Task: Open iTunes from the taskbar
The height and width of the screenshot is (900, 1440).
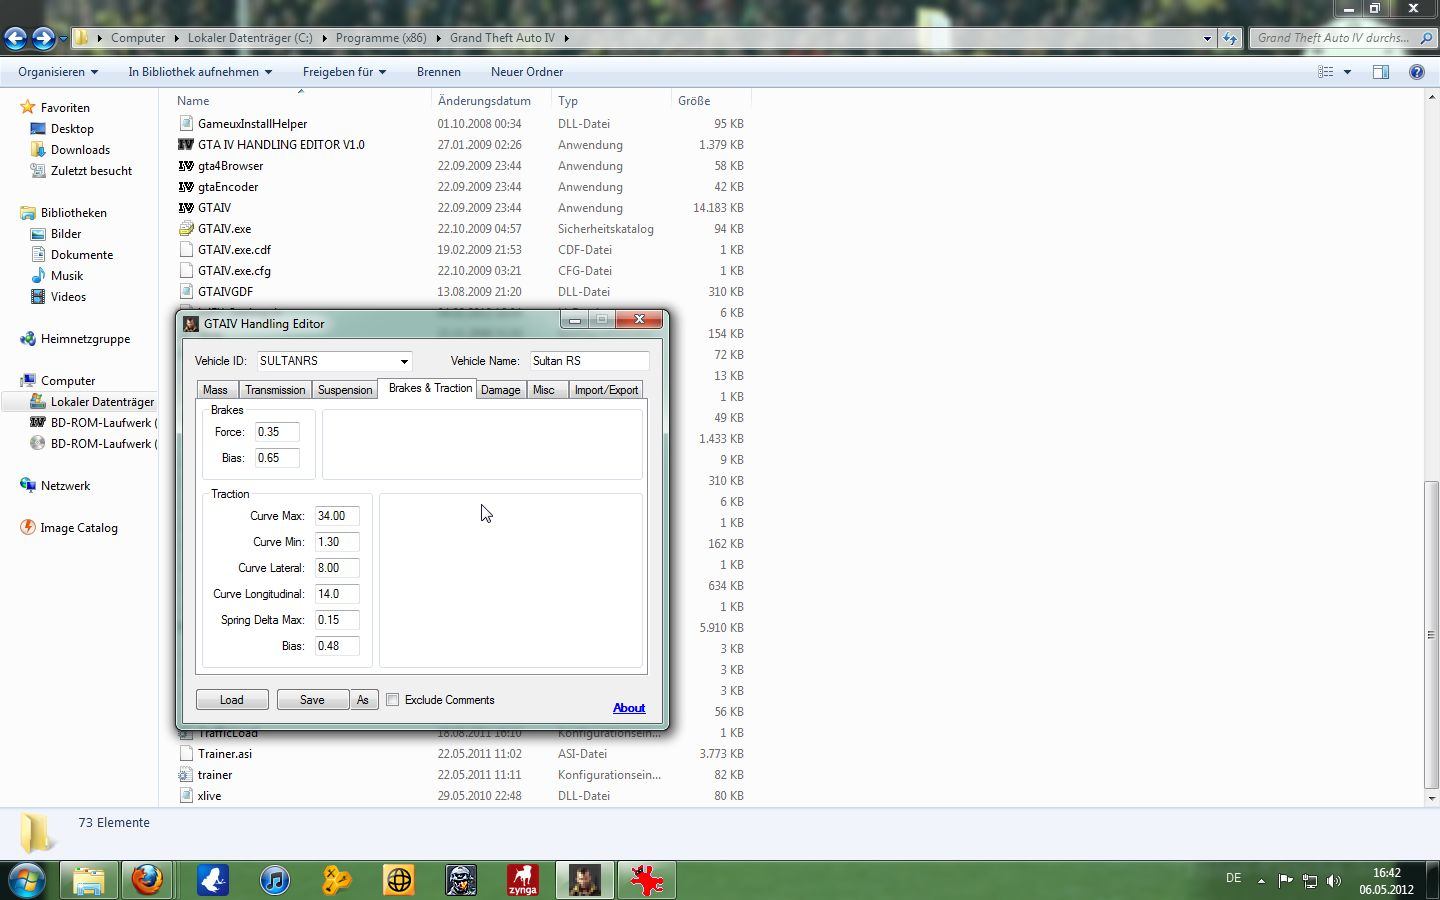Action: (x=274, y=880)
